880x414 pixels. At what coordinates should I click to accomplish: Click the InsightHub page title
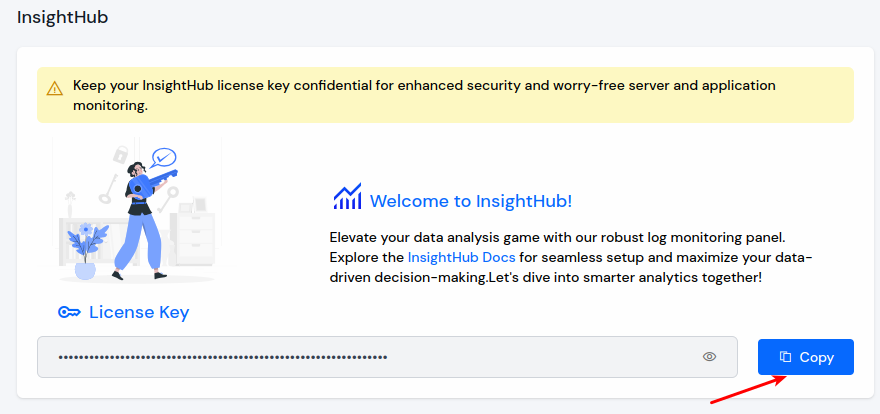point(62,17)
